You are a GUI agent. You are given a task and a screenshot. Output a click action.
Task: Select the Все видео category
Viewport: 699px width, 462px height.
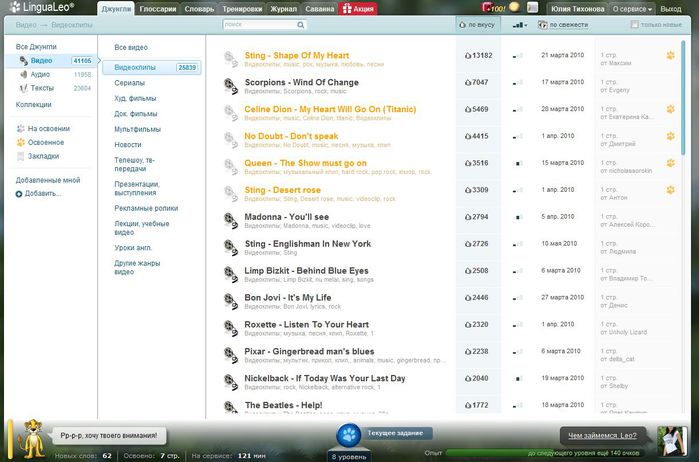coord(131,47)
